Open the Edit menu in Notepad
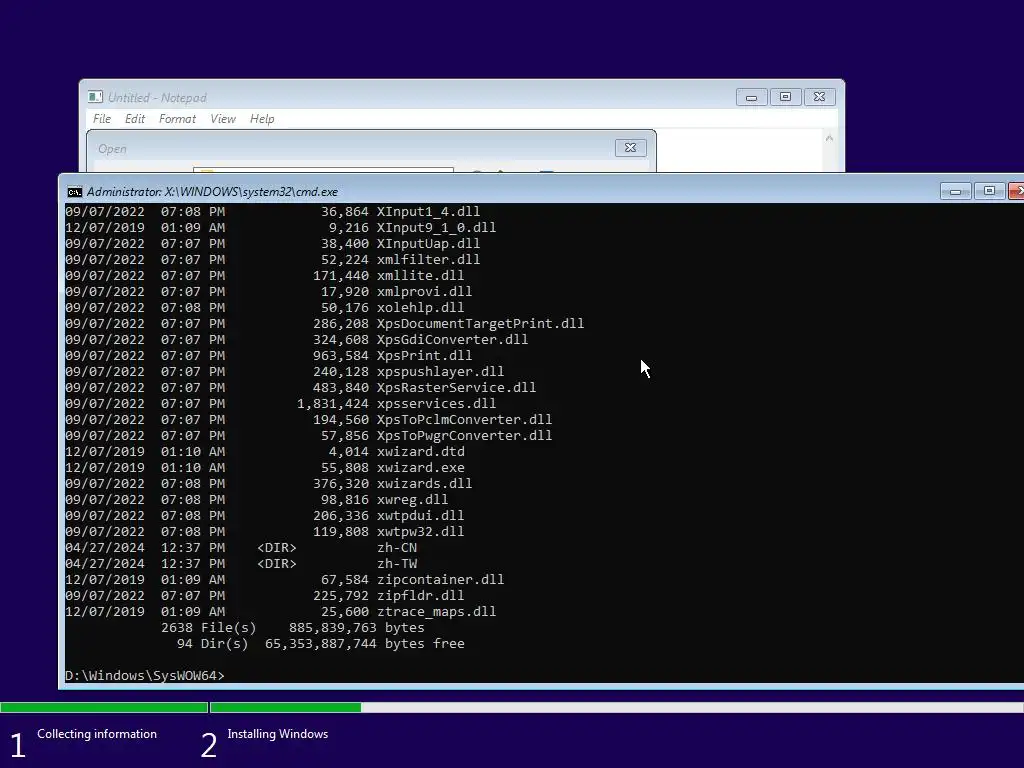Image resolution: width=1024 pixels, height=768 pixels. 135,119
